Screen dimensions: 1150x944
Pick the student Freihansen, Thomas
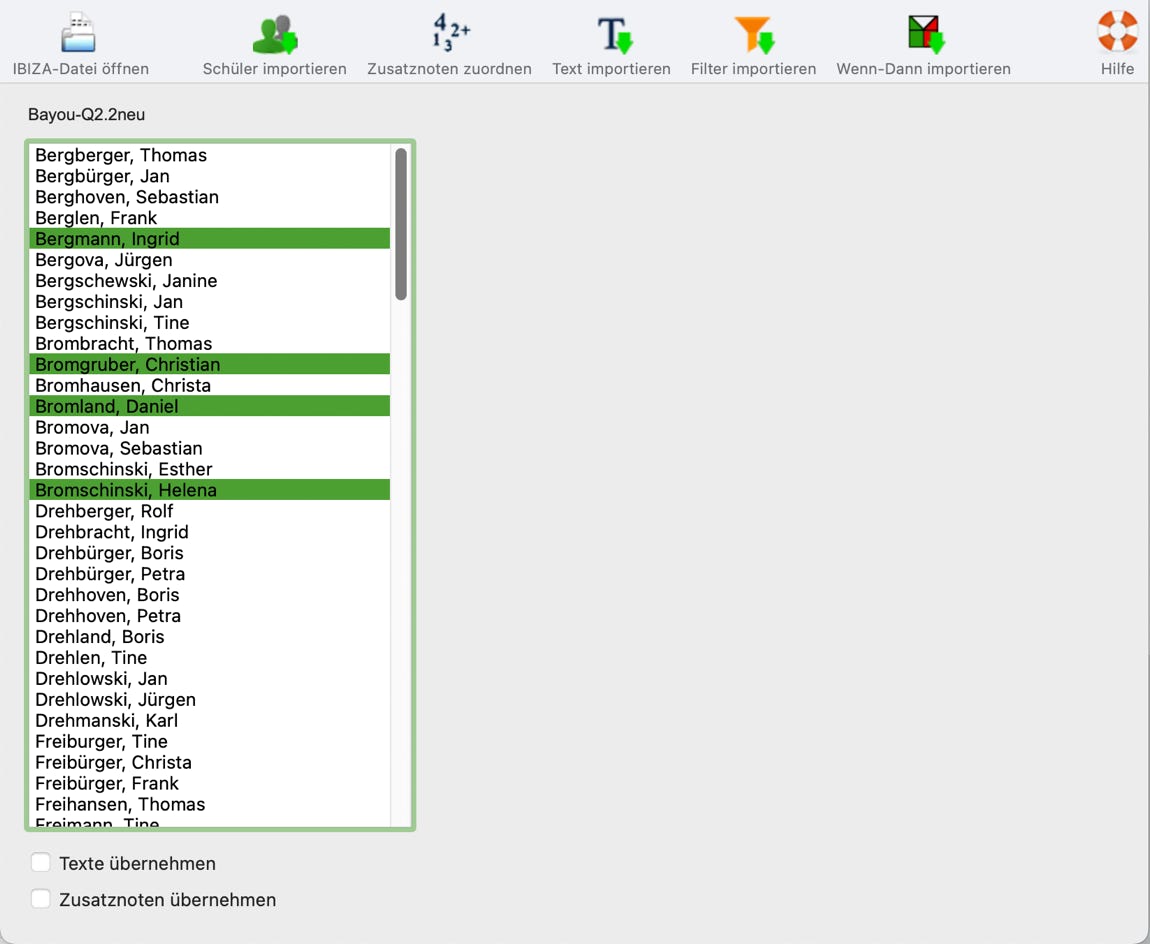pos(120,804)
